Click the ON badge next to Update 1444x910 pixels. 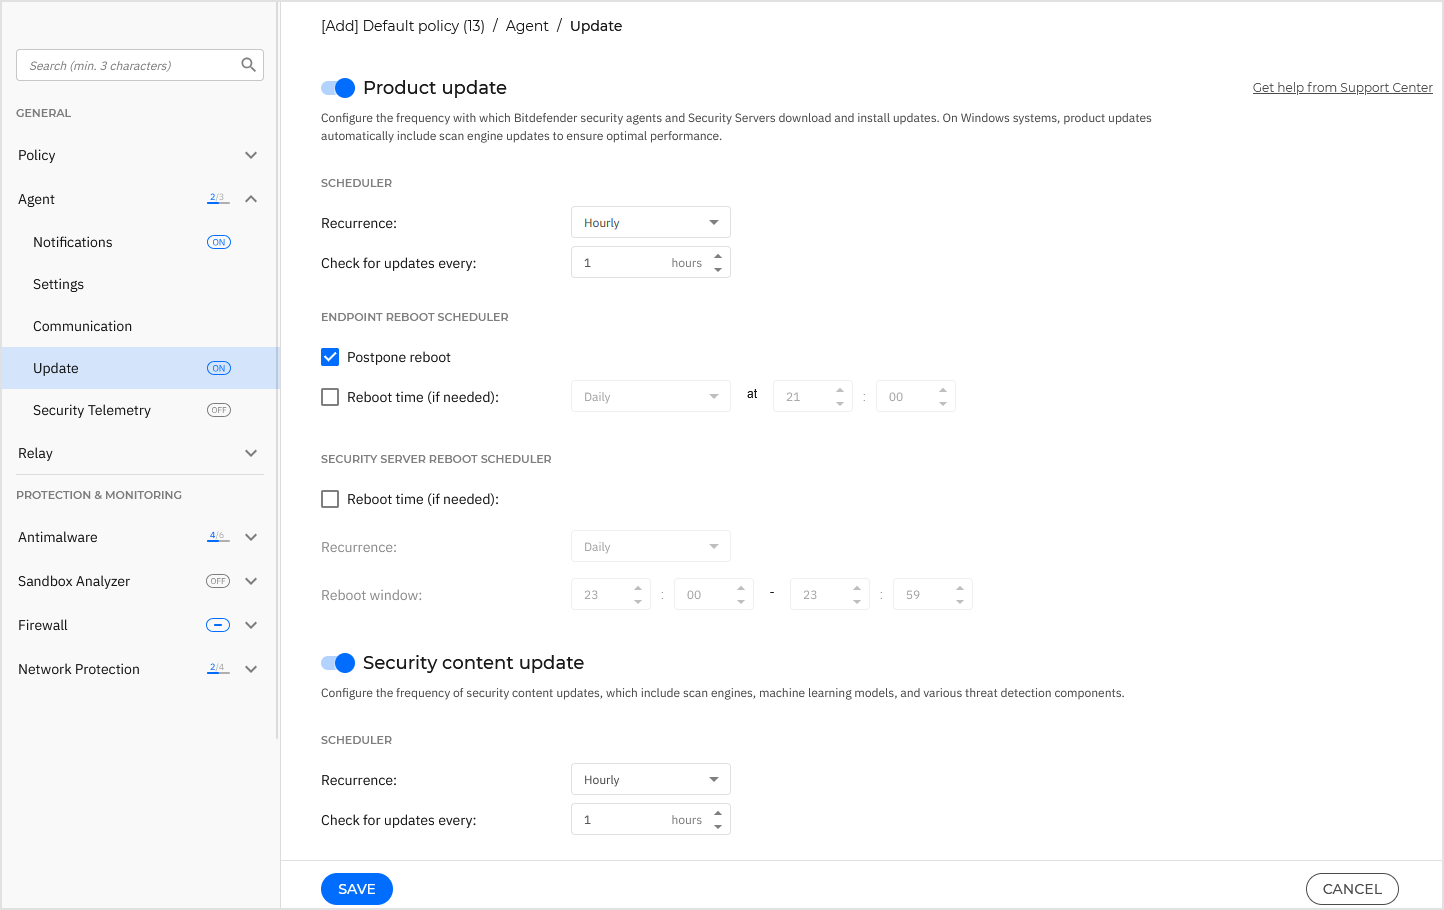tap(218, 367)
